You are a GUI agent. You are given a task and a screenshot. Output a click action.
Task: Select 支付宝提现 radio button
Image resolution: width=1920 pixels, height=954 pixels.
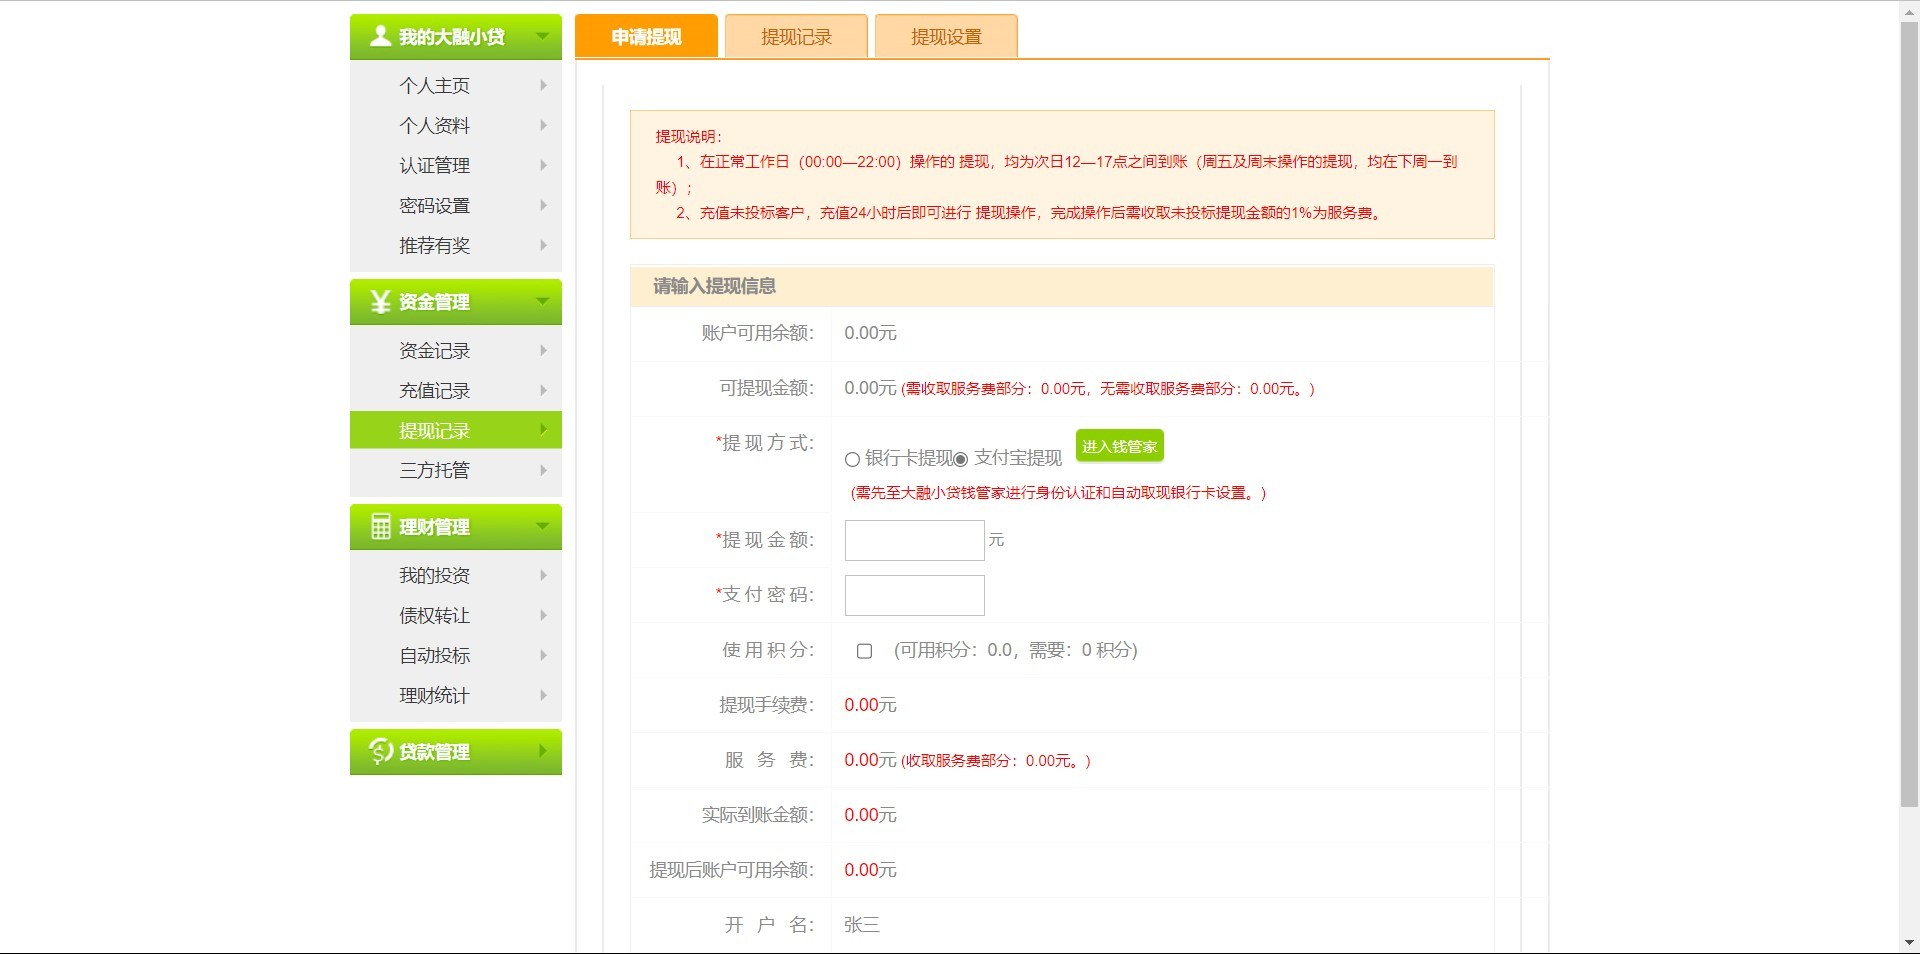961,459
